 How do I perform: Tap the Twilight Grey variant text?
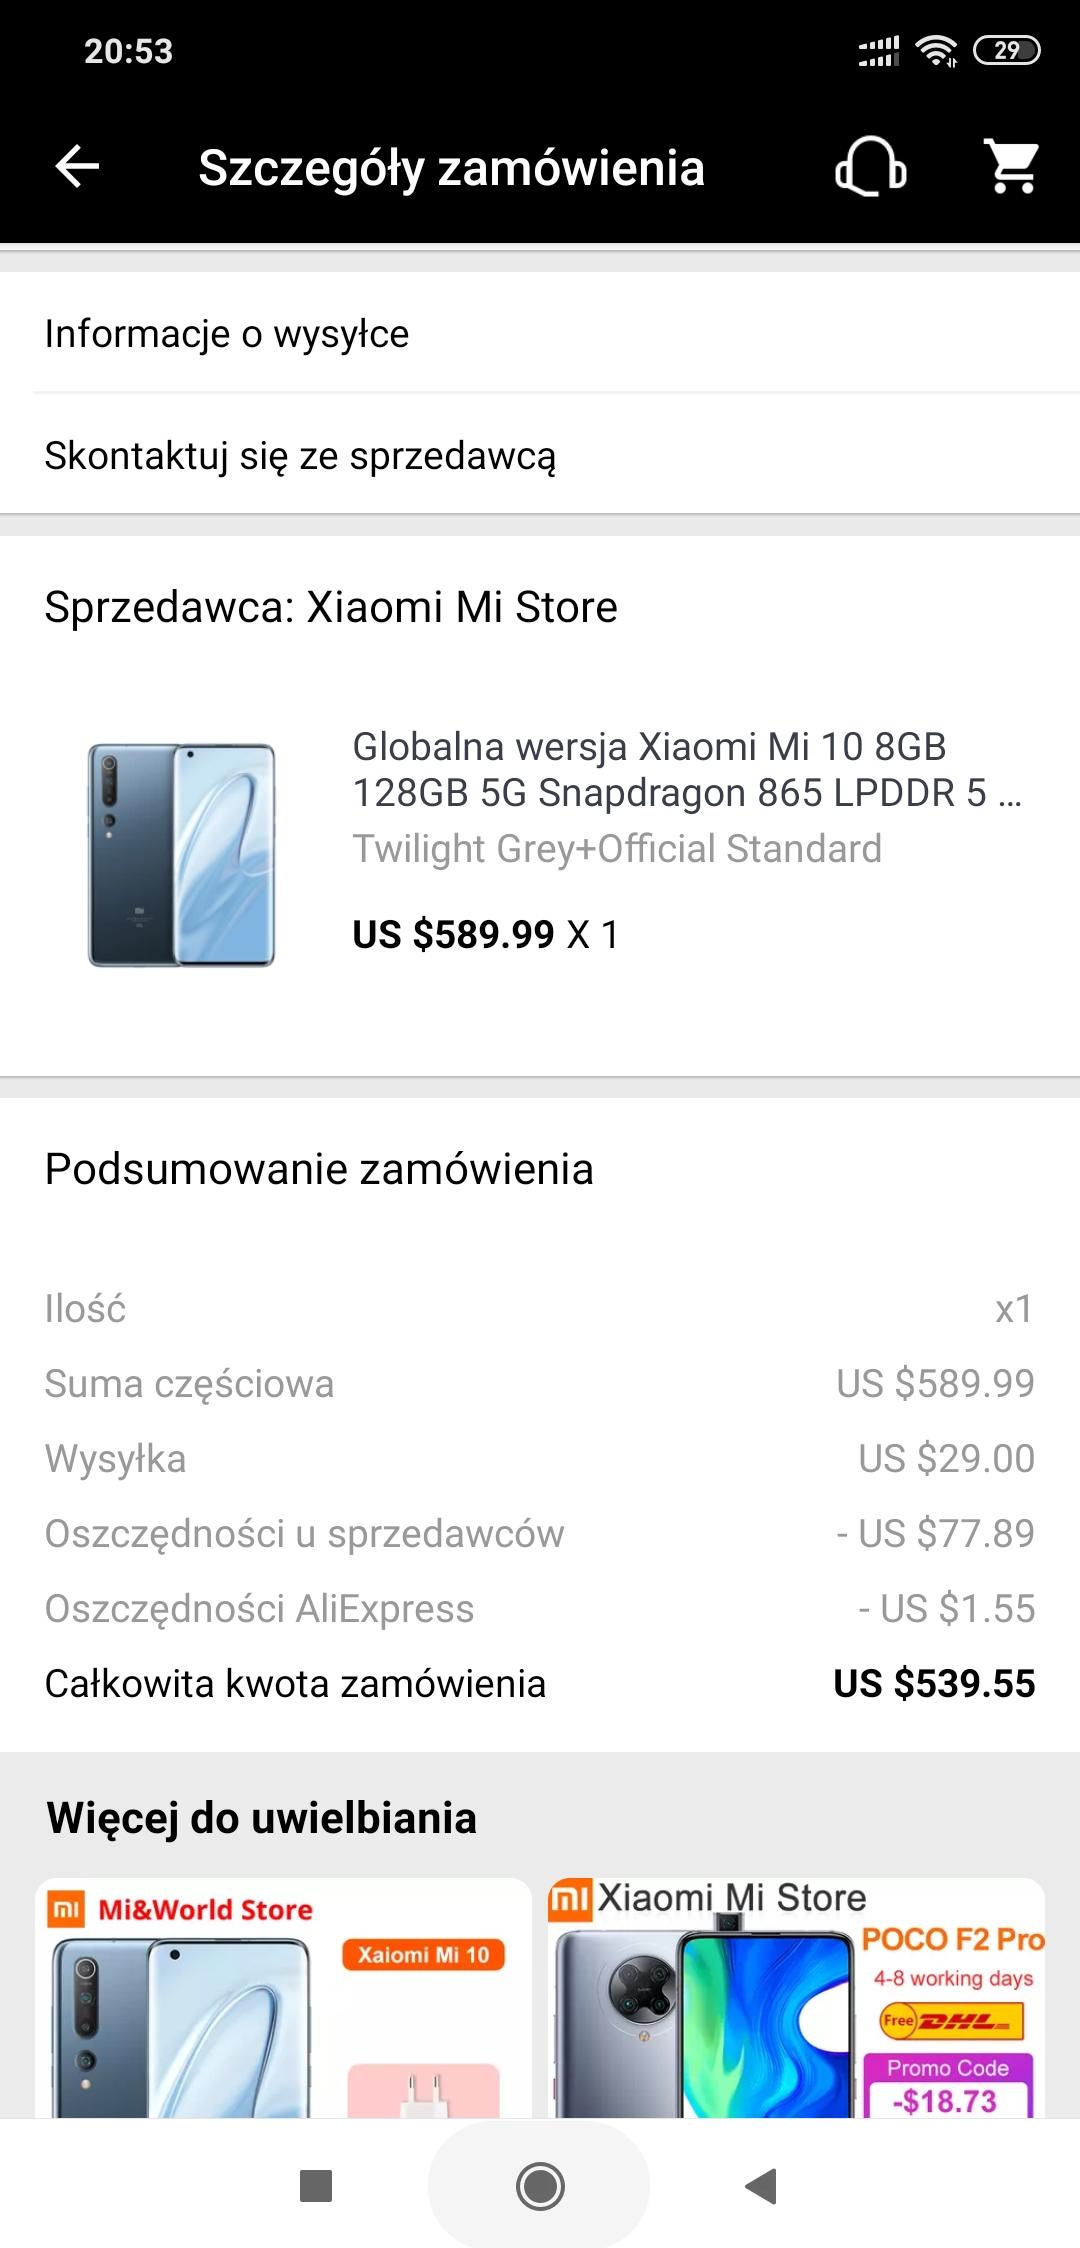pos(617,849)
